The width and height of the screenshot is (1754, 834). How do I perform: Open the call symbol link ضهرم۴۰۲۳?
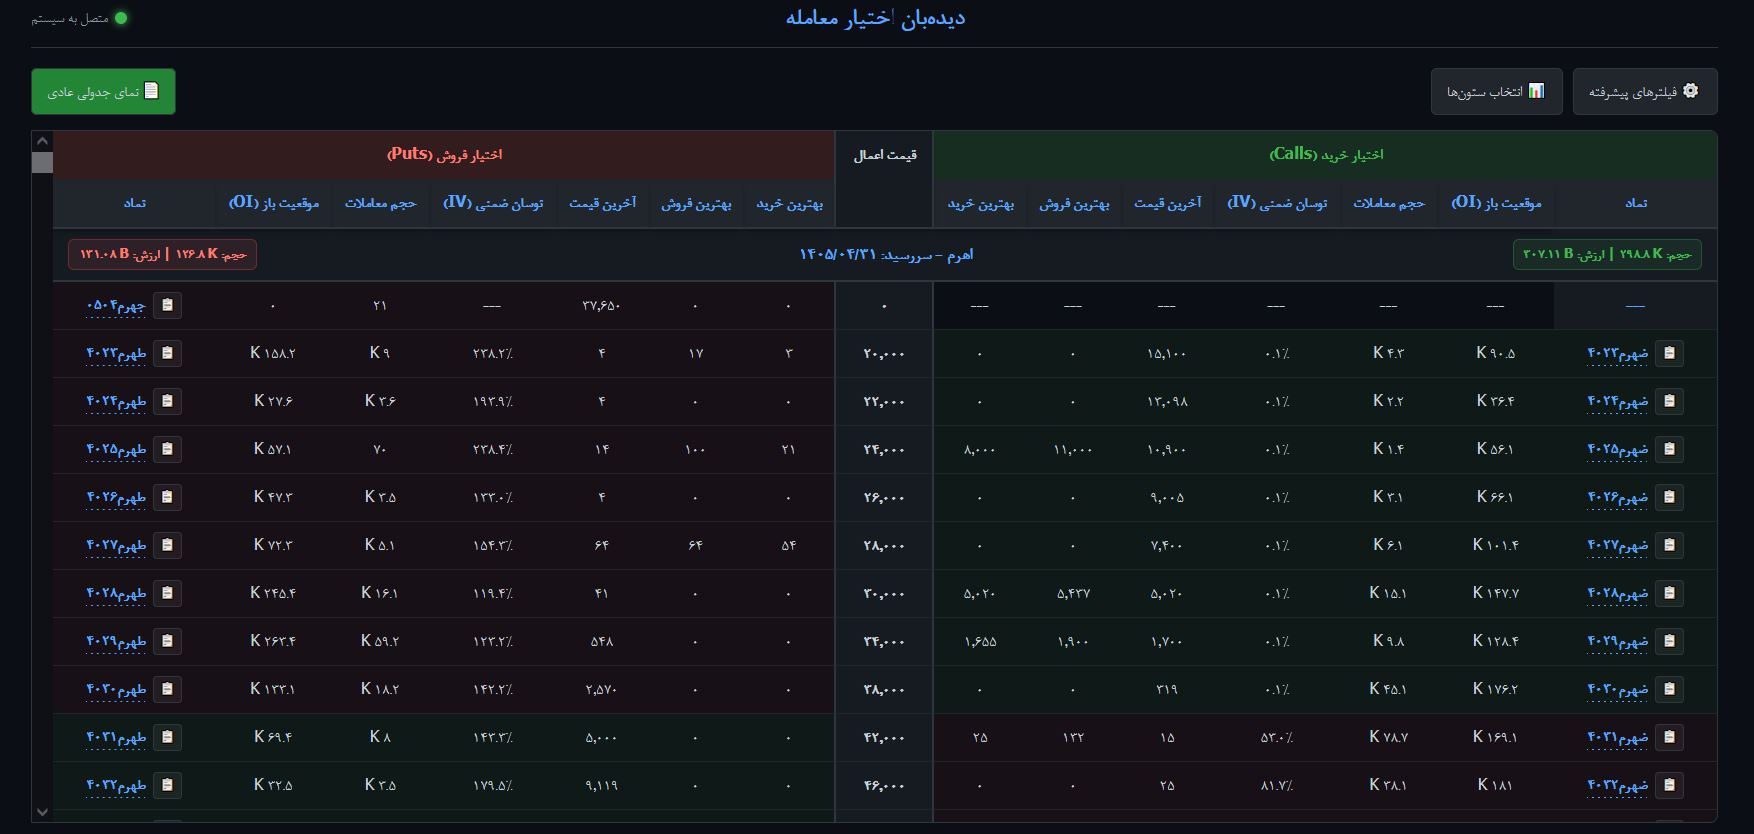tap(1618, 353)
